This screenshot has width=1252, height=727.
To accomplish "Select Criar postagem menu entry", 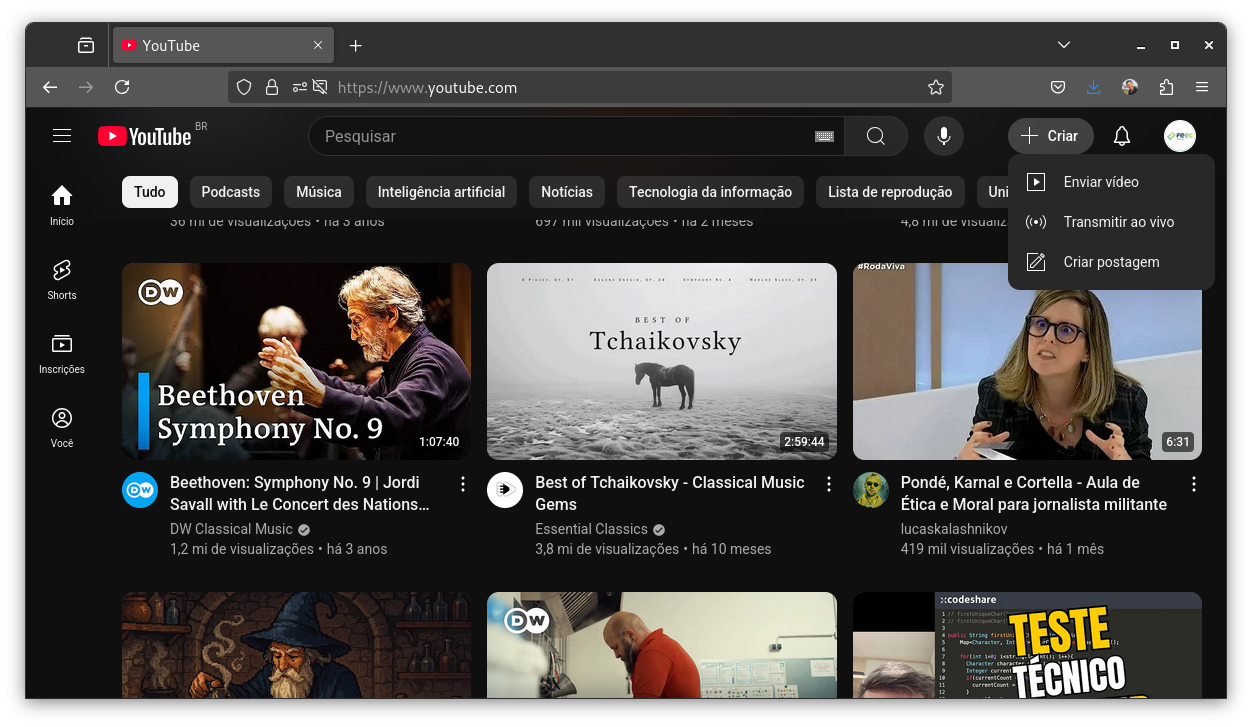I will [1111, 262].
